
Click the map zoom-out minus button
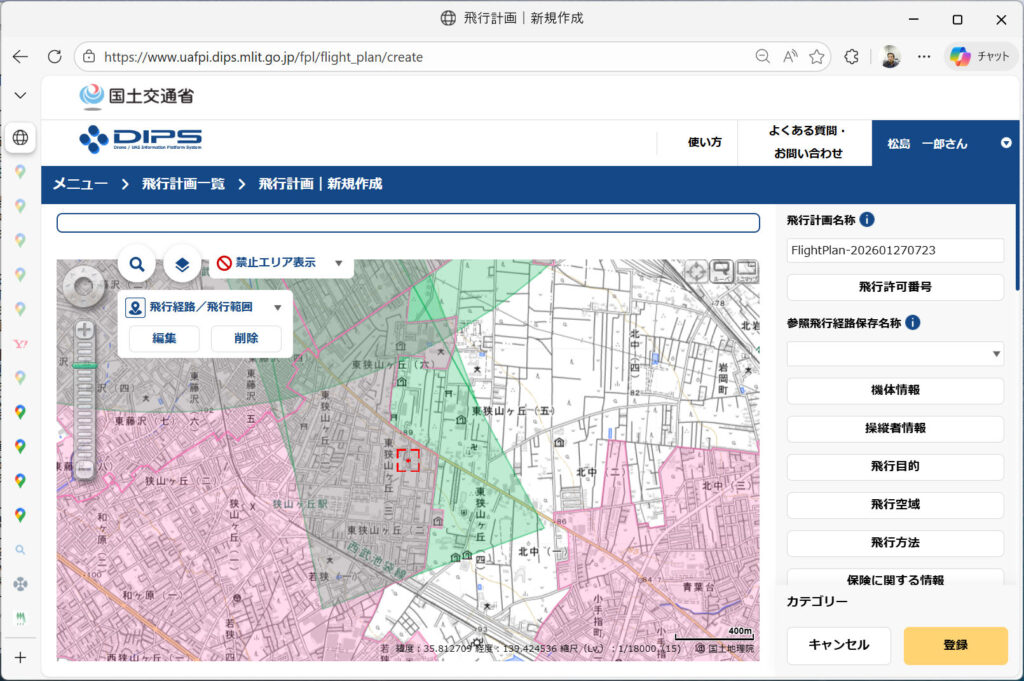click(x=85, y=467)
